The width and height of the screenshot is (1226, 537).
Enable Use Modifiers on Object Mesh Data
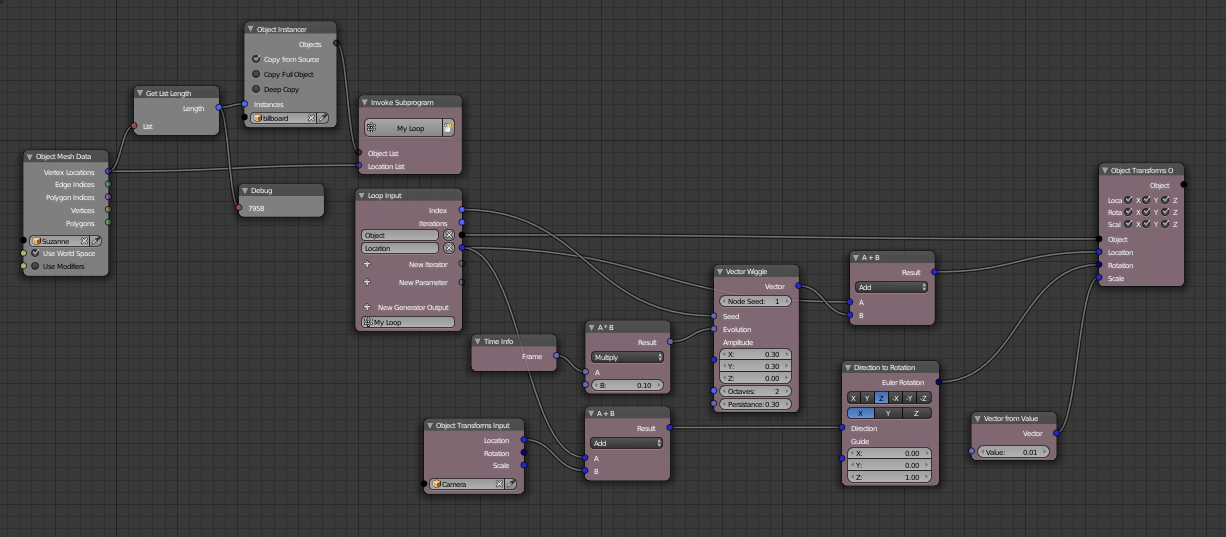click(35, 266)
